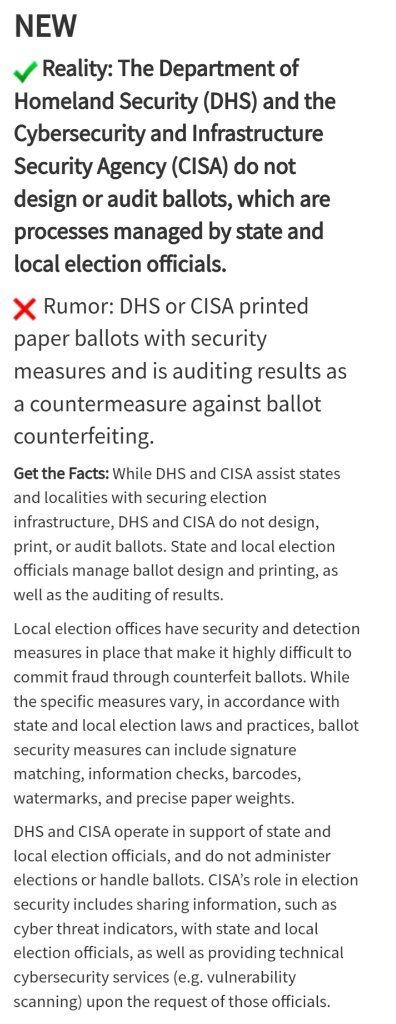396x1024 pixels.
Task: Click the green checkmark icon beside Reality
Action: [25, 73]
